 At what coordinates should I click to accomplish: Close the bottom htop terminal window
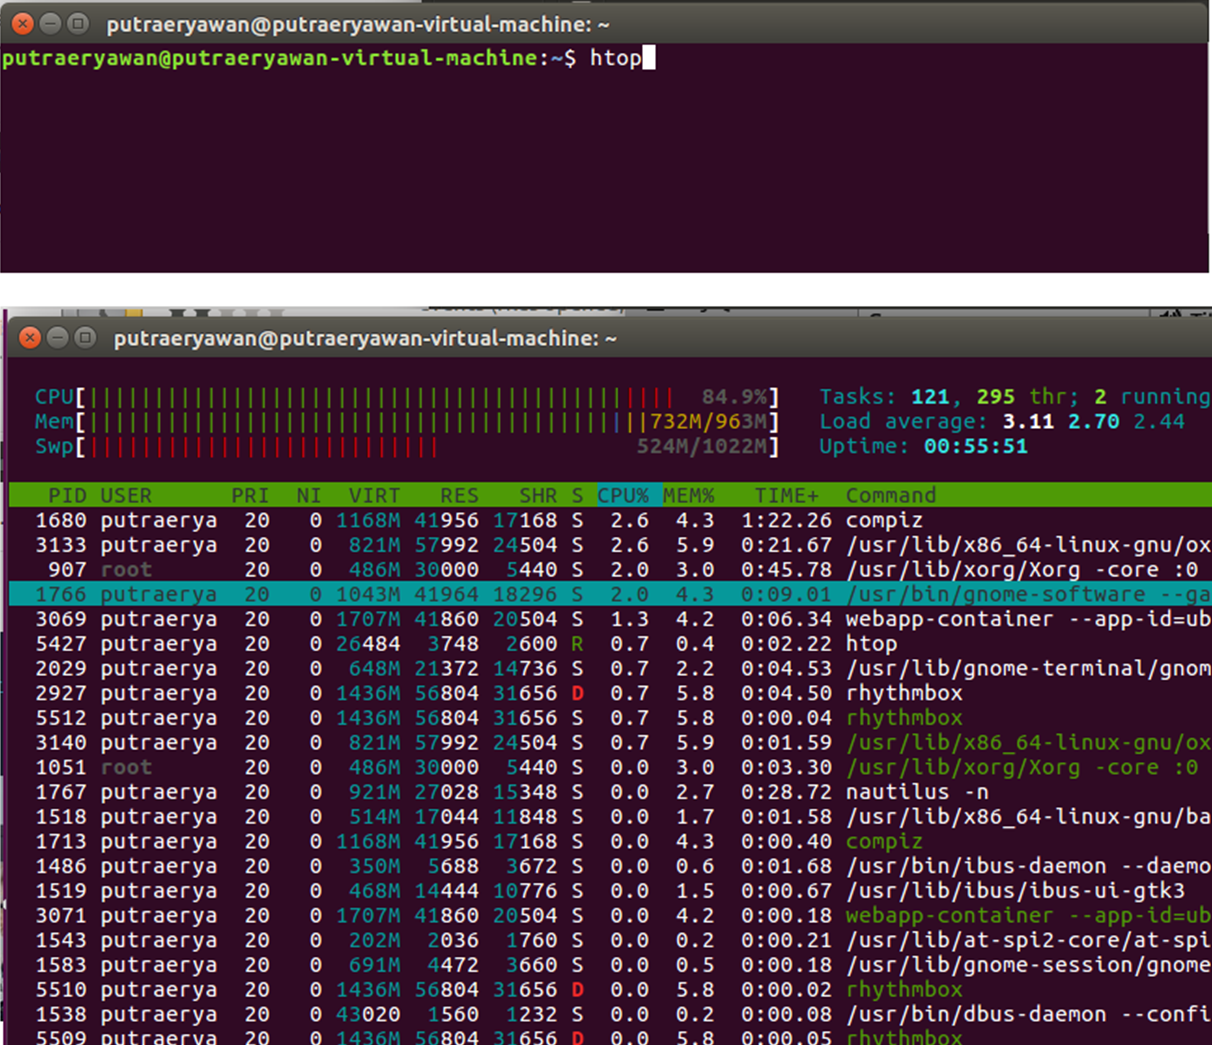(30, 338)
